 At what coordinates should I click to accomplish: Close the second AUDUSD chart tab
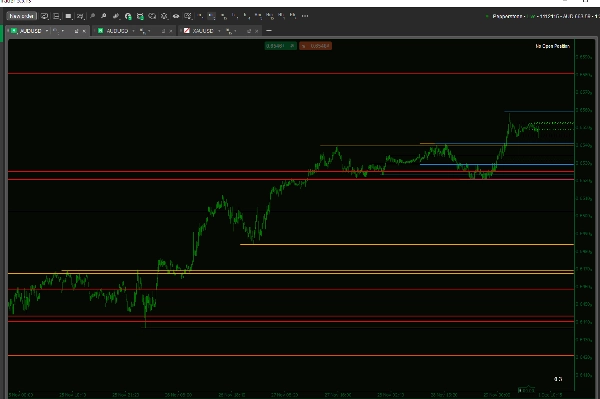[x=171, y=31]
